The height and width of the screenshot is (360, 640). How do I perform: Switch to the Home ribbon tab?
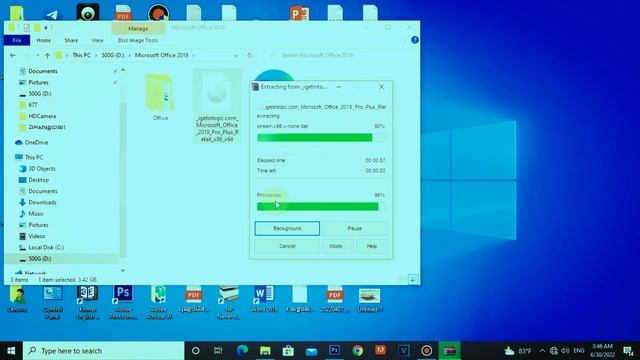click(44, 40)
